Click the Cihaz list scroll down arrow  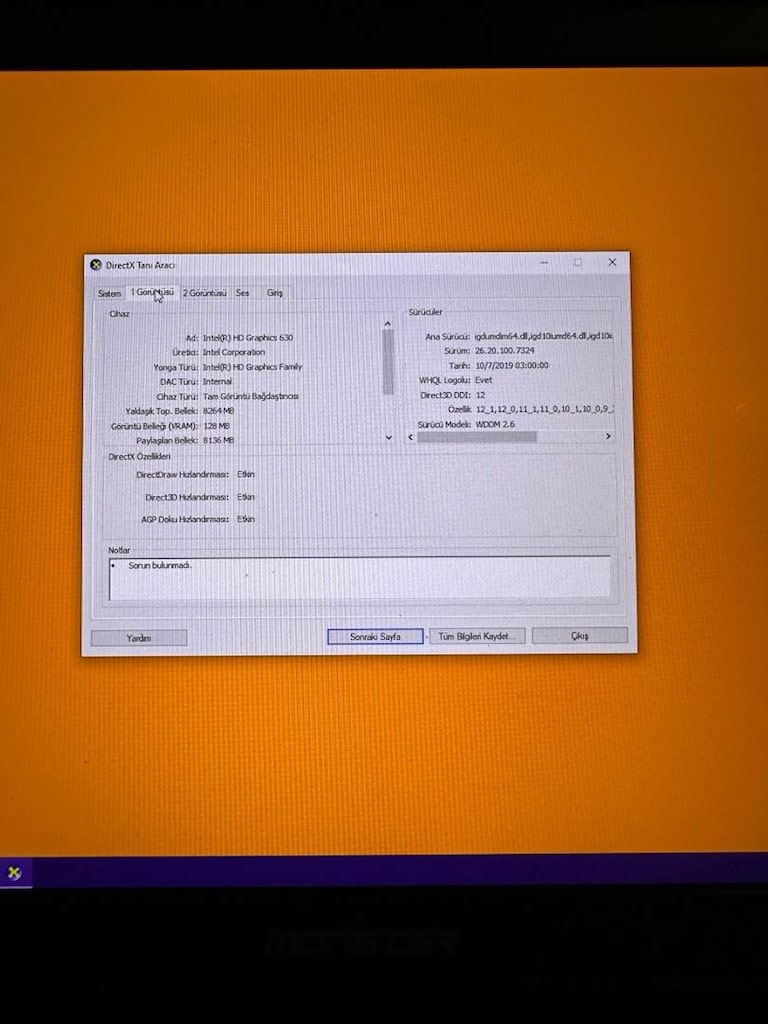pyautogui.click(x=389, y=438)
